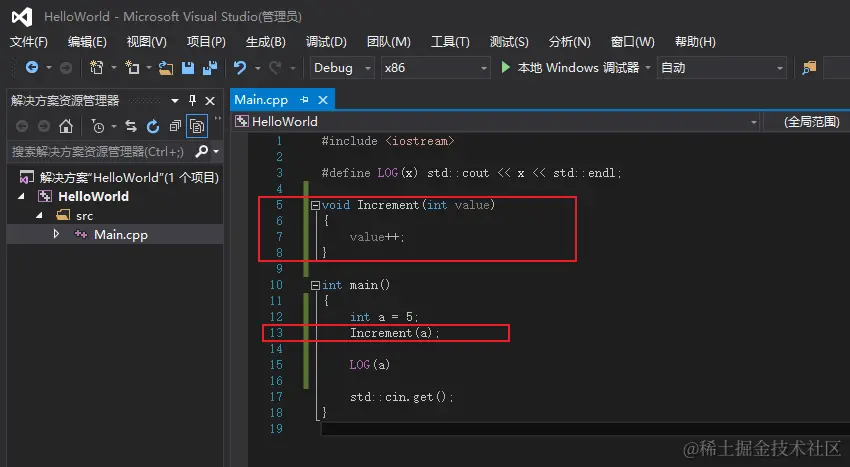Open the 调试(D) menu

[326, 42]
